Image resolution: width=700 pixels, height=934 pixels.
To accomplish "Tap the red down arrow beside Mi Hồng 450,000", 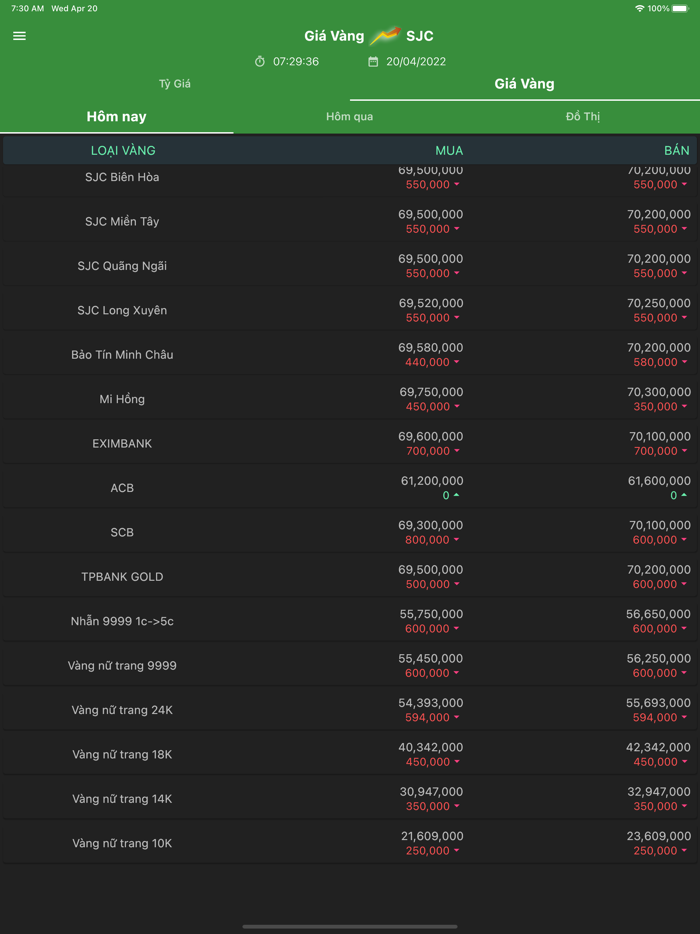I will point(456,407).
